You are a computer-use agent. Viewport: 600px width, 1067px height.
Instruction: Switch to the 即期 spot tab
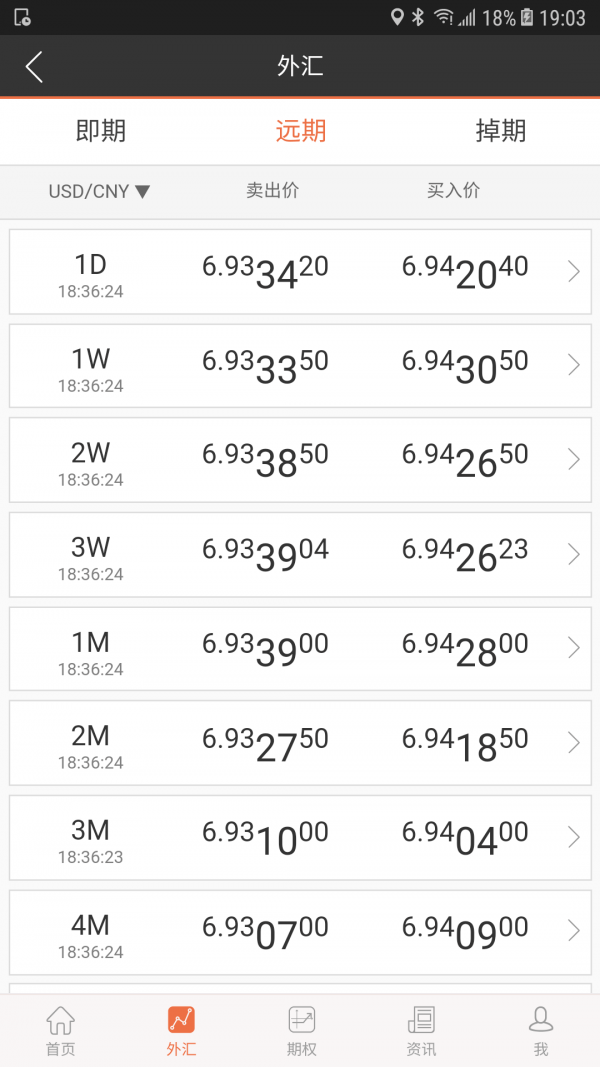[101, 131]
